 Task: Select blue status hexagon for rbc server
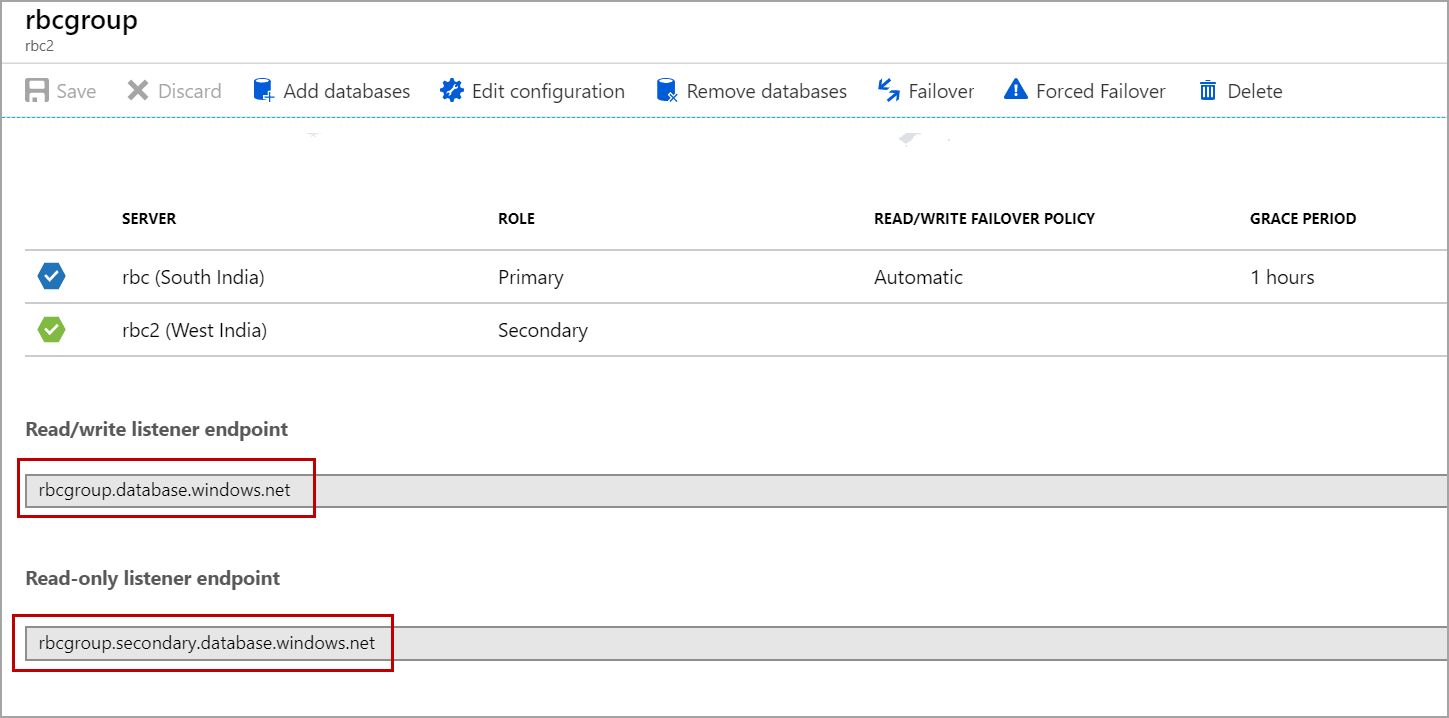click(x=51, y=277)
